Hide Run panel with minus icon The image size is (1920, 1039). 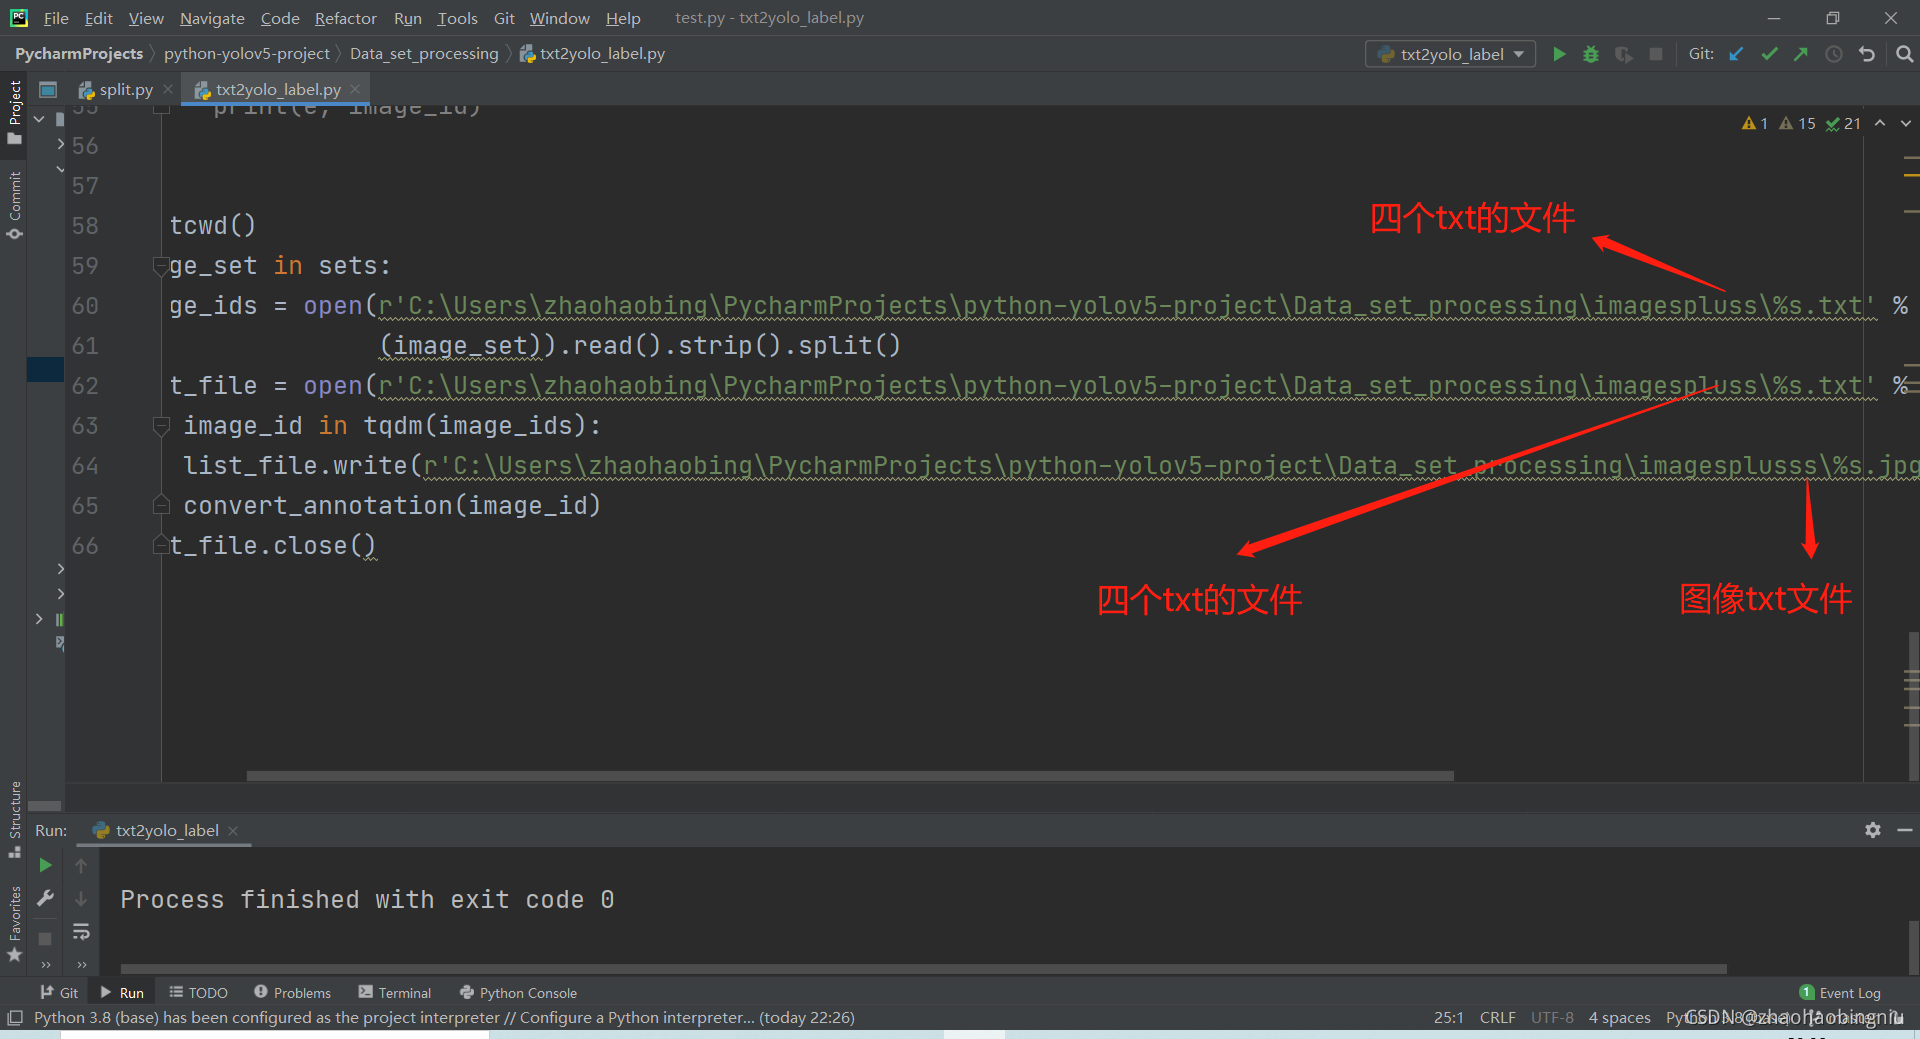(x=1905, y=830)
